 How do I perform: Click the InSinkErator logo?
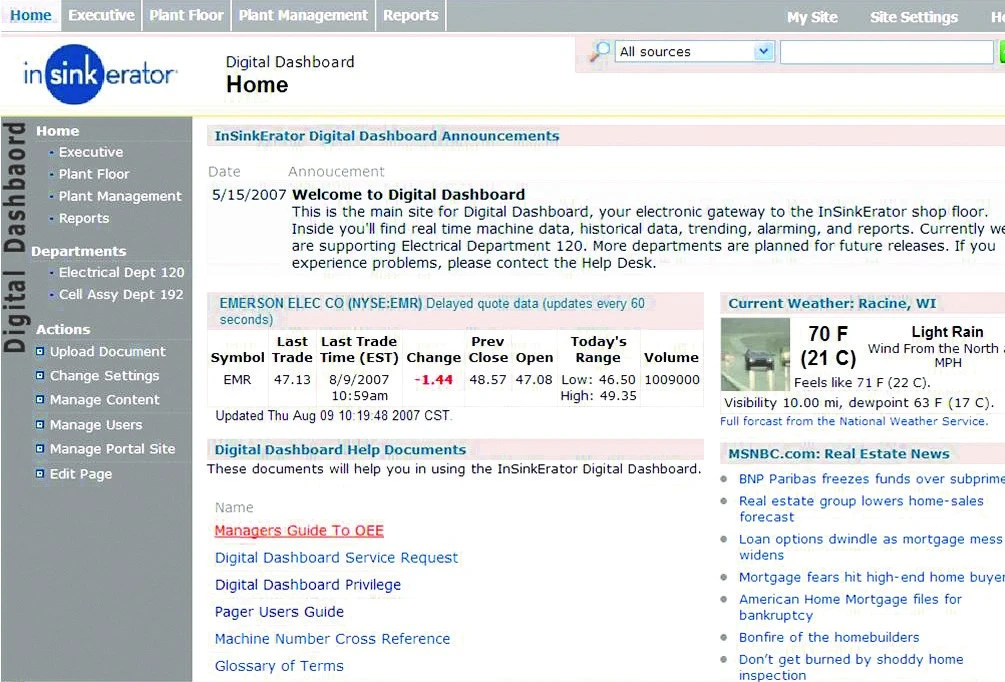[x=97, y=74]
